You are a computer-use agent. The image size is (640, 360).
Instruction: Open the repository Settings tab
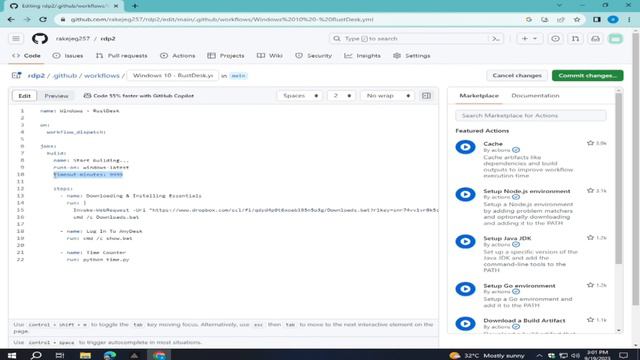[411, 56]
